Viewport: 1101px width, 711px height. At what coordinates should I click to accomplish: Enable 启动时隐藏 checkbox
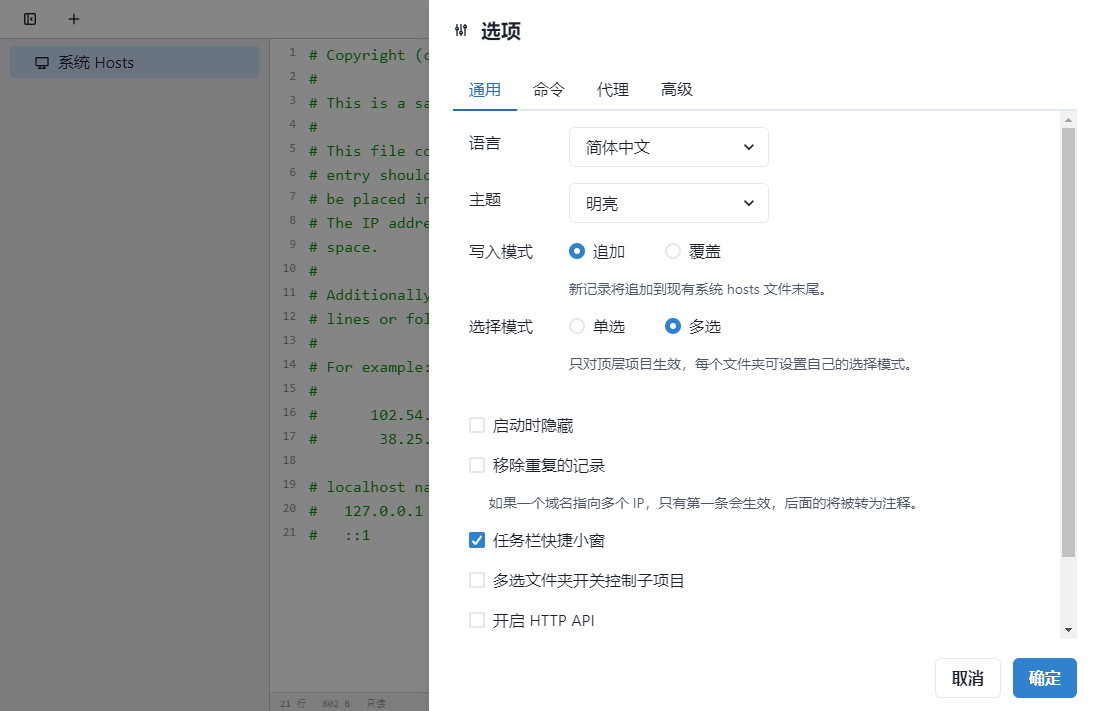coord(477,425)
